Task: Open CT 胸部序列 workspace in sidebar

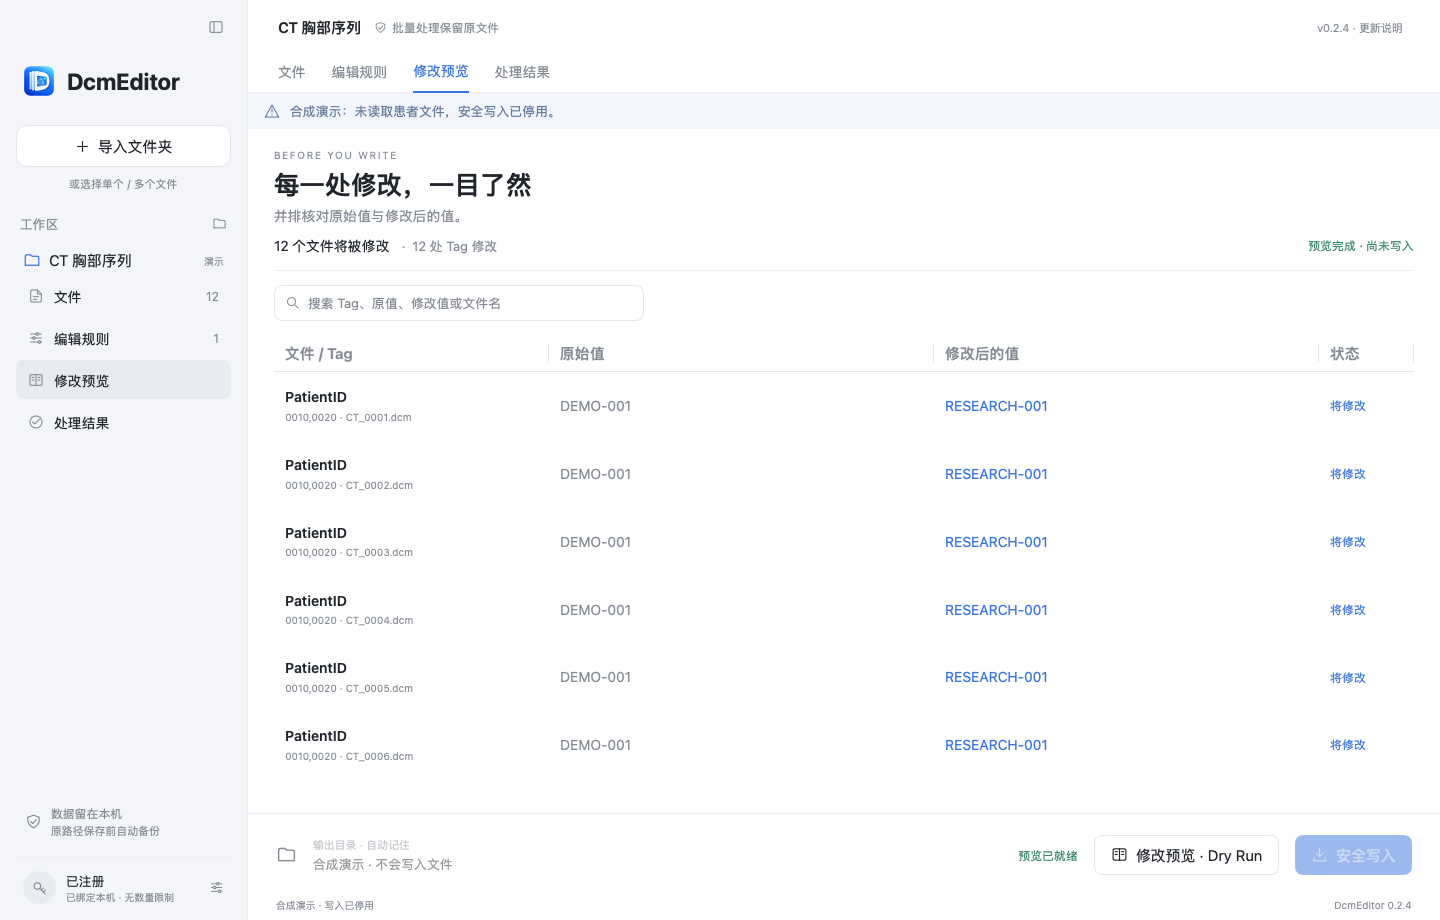Action: point(124,261)
